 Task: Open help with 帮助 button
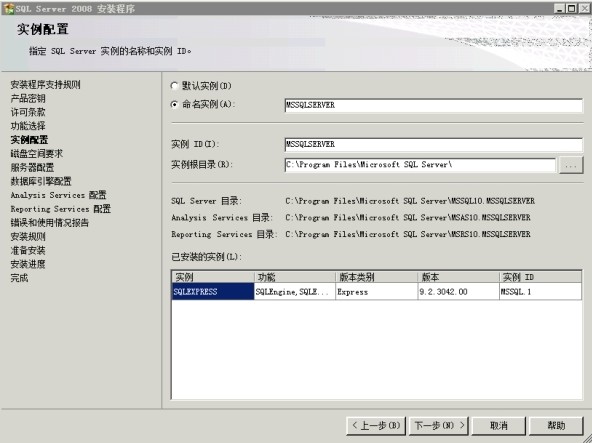556,426
